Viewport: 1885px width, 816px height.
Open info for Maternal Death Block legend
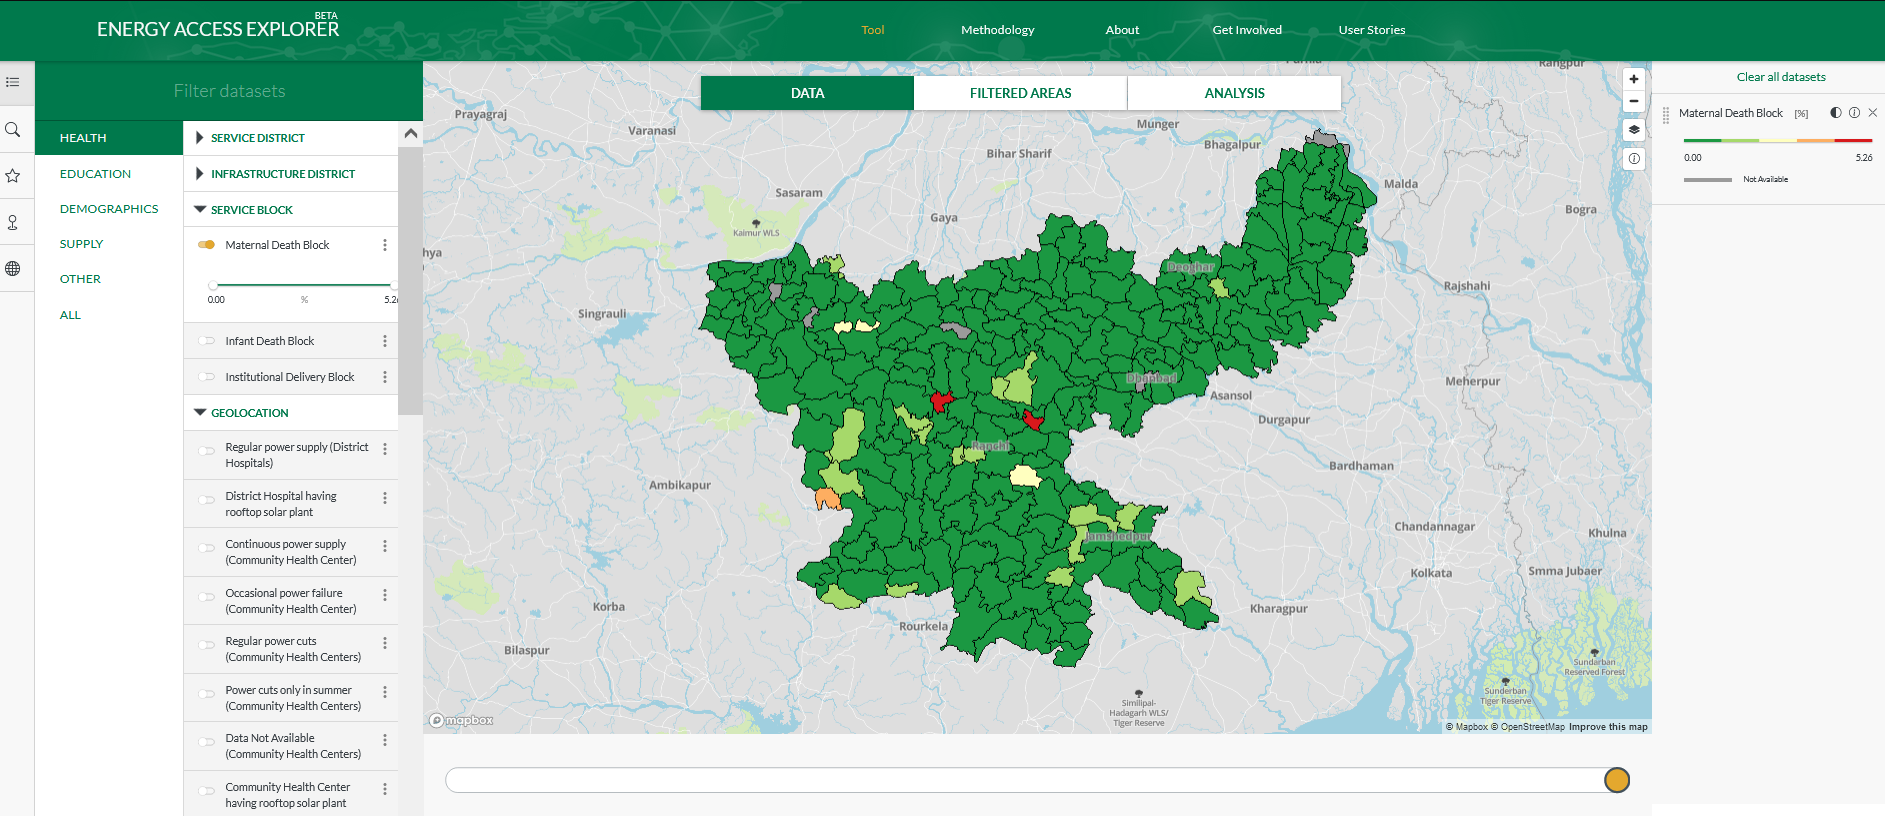point(1854,113)
